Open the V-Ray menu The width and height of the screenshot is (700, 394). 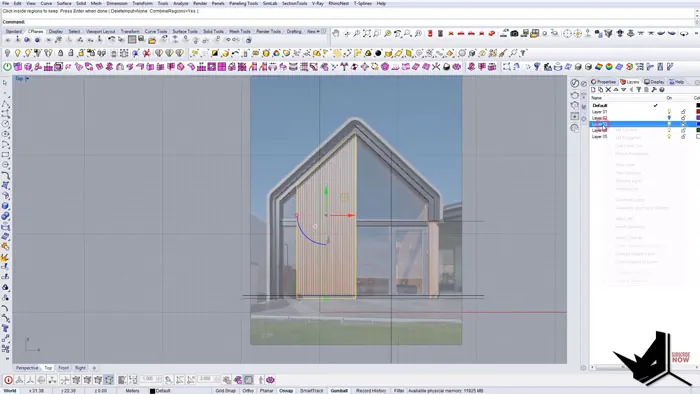317,3
